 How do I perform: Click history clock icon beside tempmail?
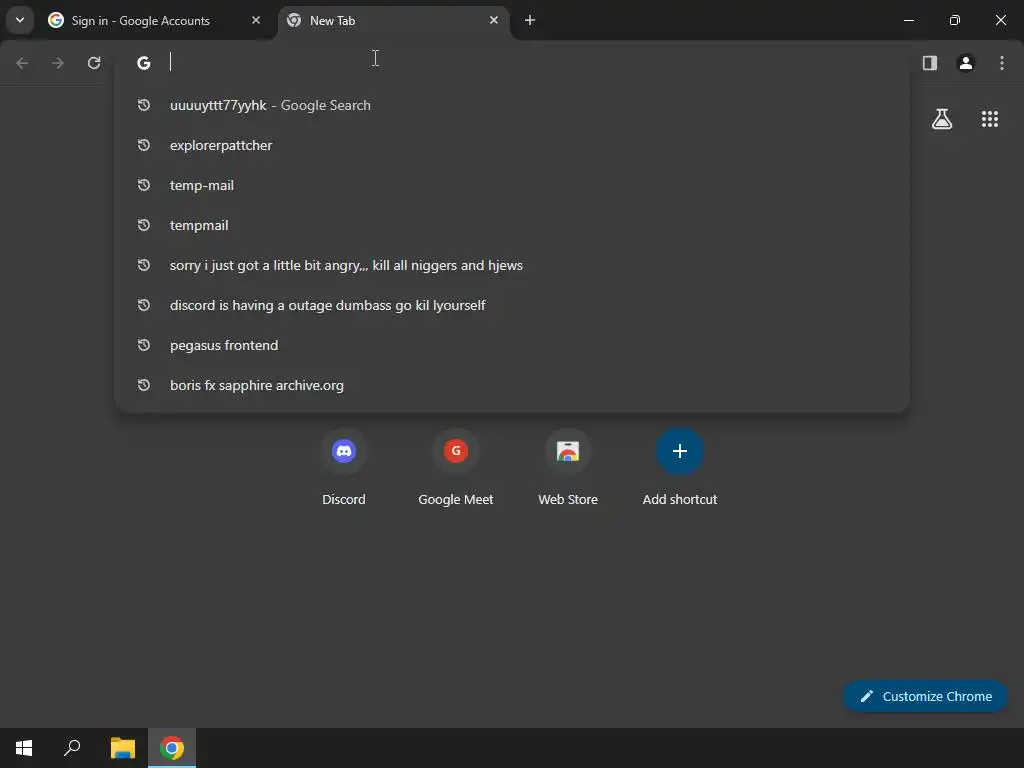[x=144, y=225]
